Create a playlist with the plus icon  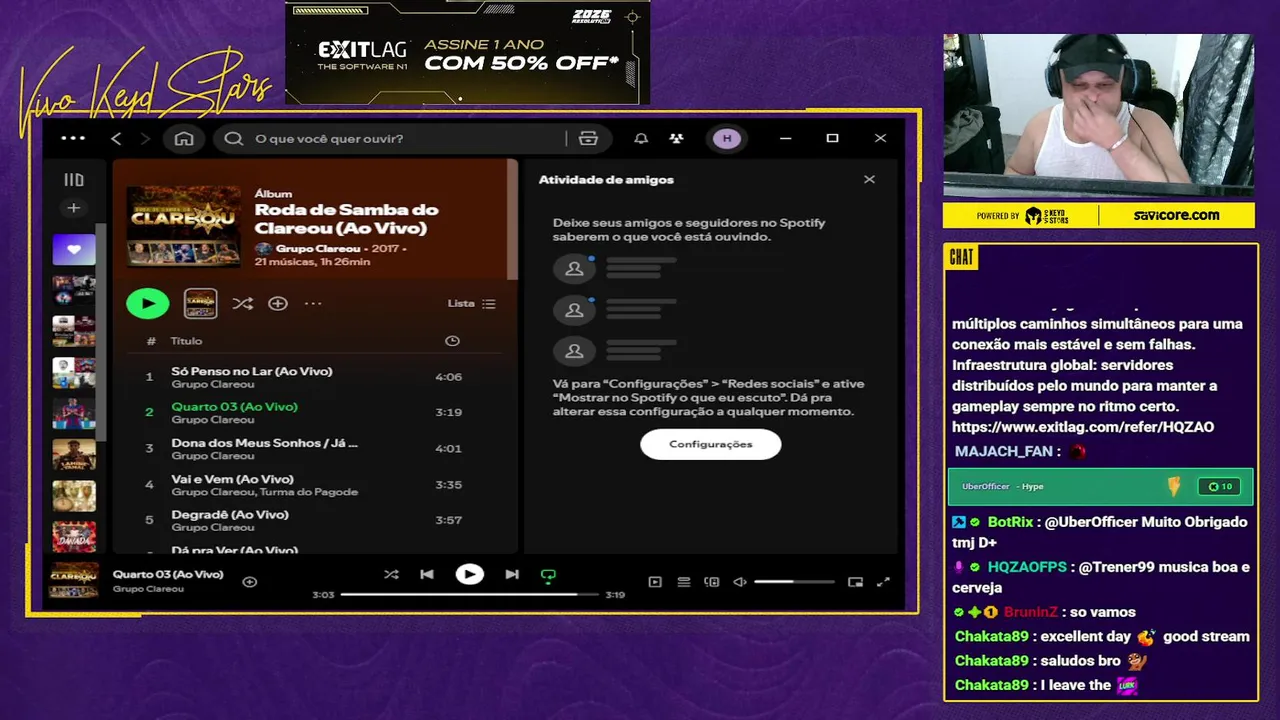pyautogui.click(x=73, y=208)
